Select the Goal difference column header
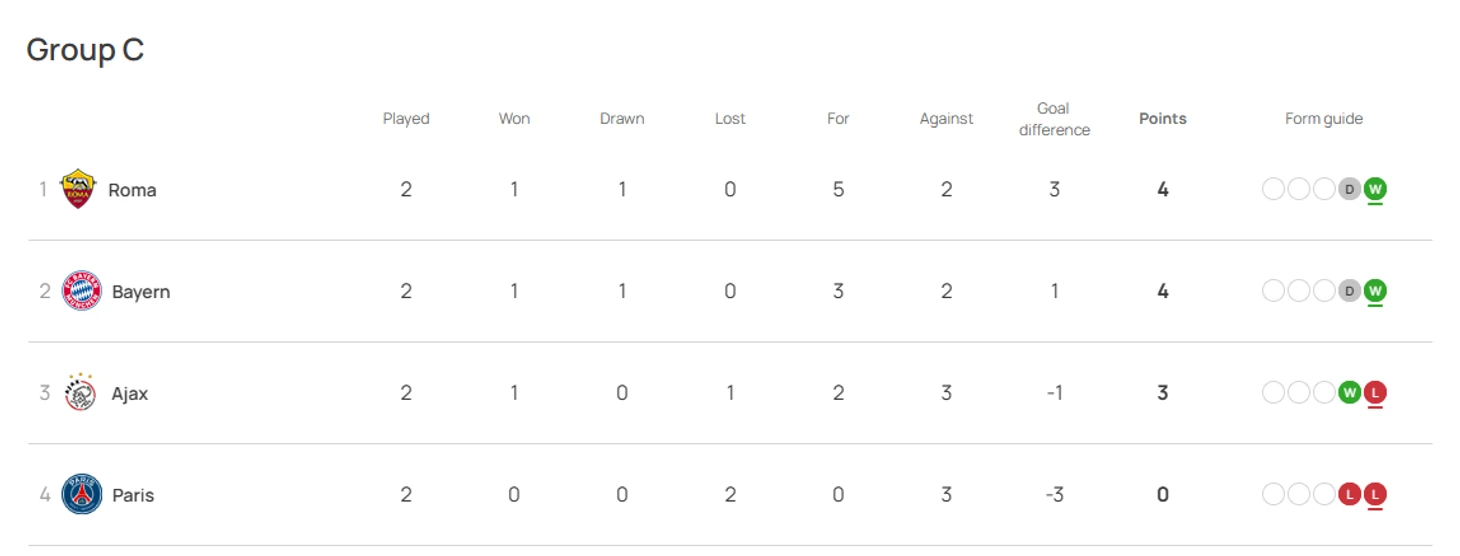 pos(1054,119)
